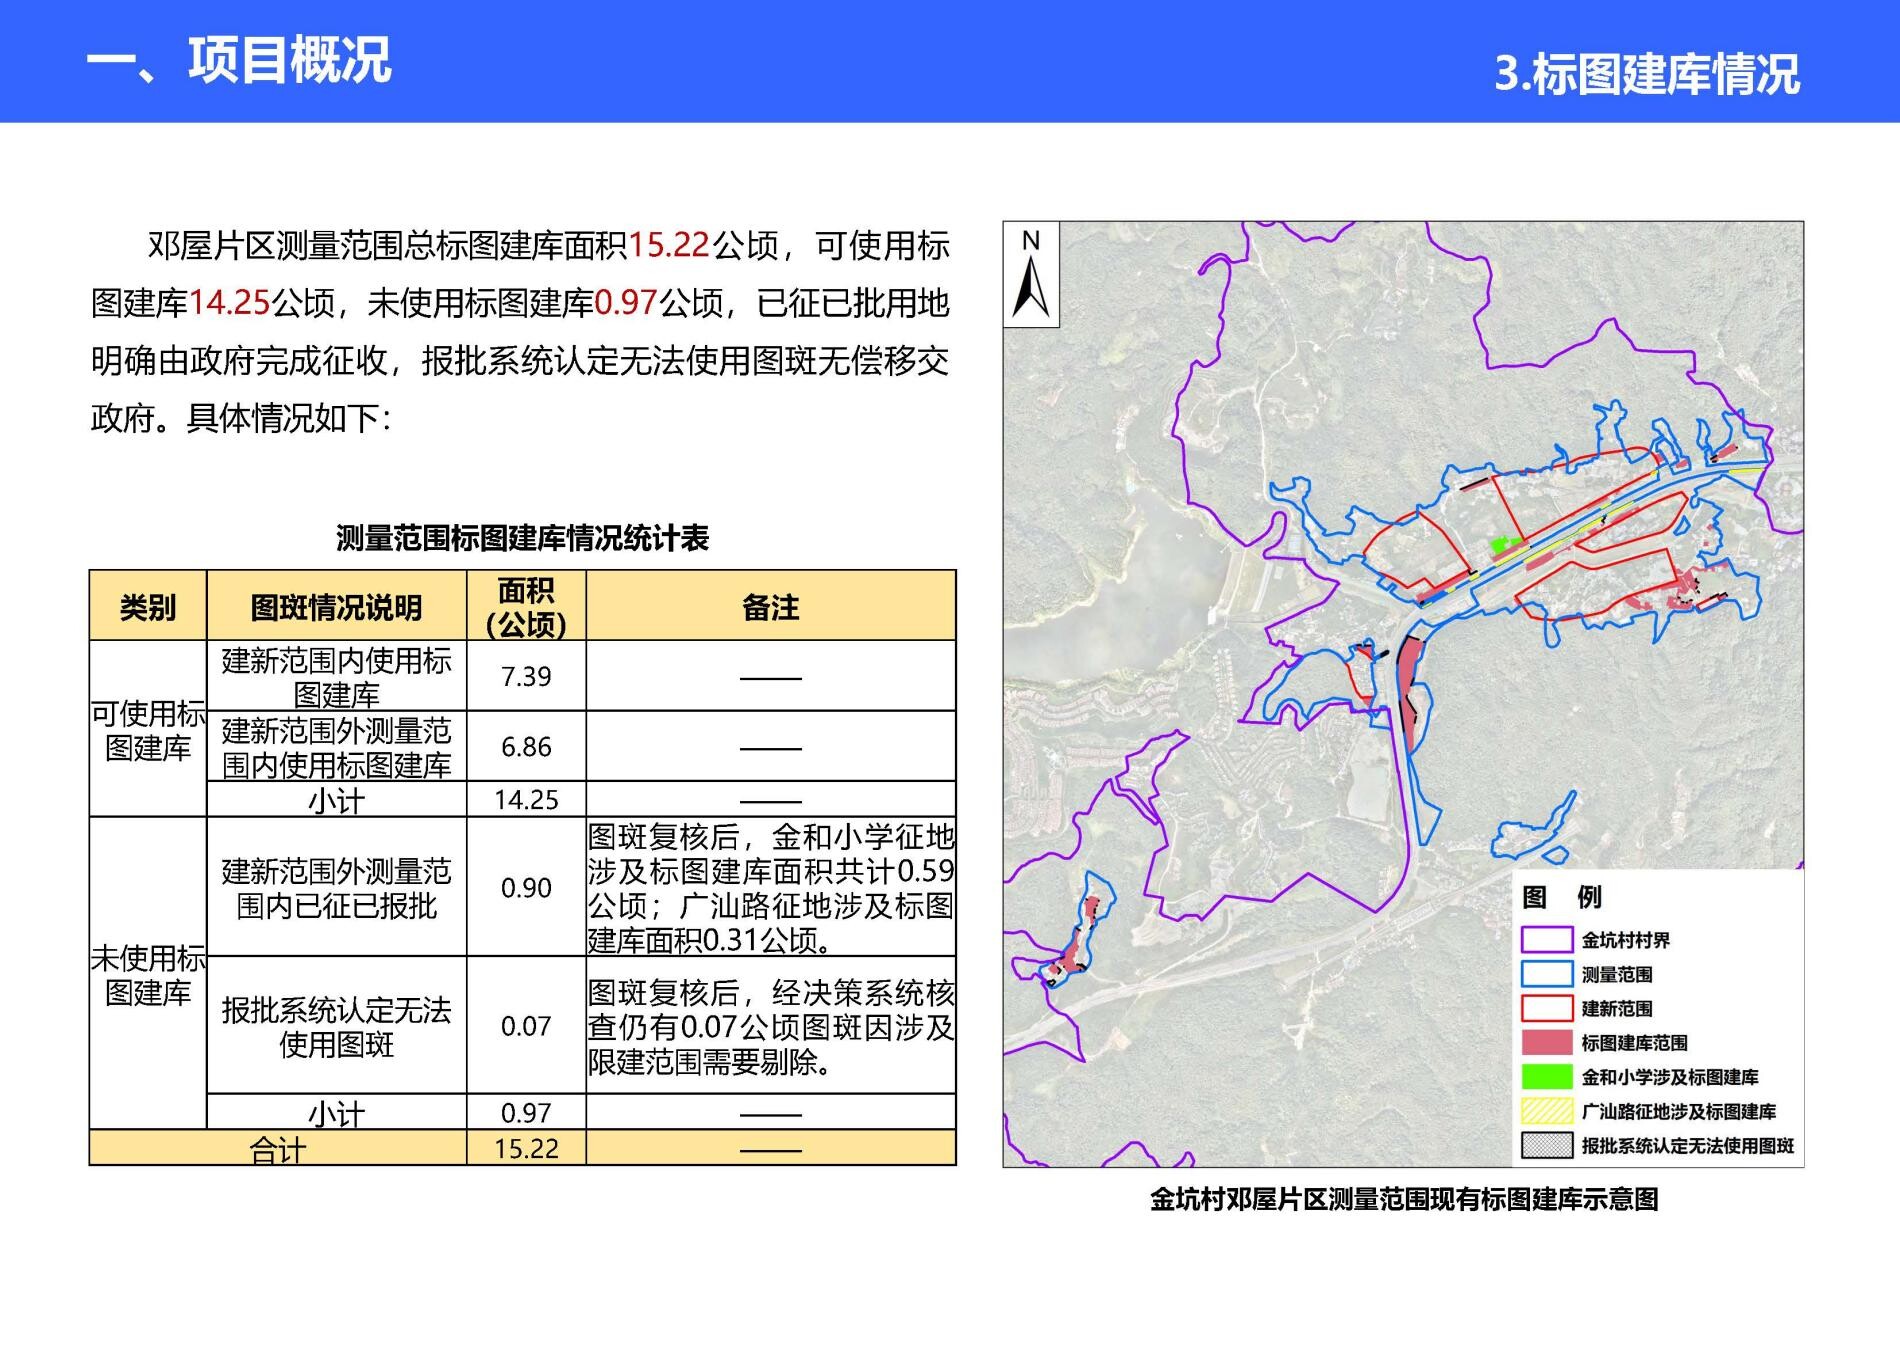Select the 0.07 area cell in table
The height and width of the screenshot is (1347, 1900).
(x=526, y=1026)
